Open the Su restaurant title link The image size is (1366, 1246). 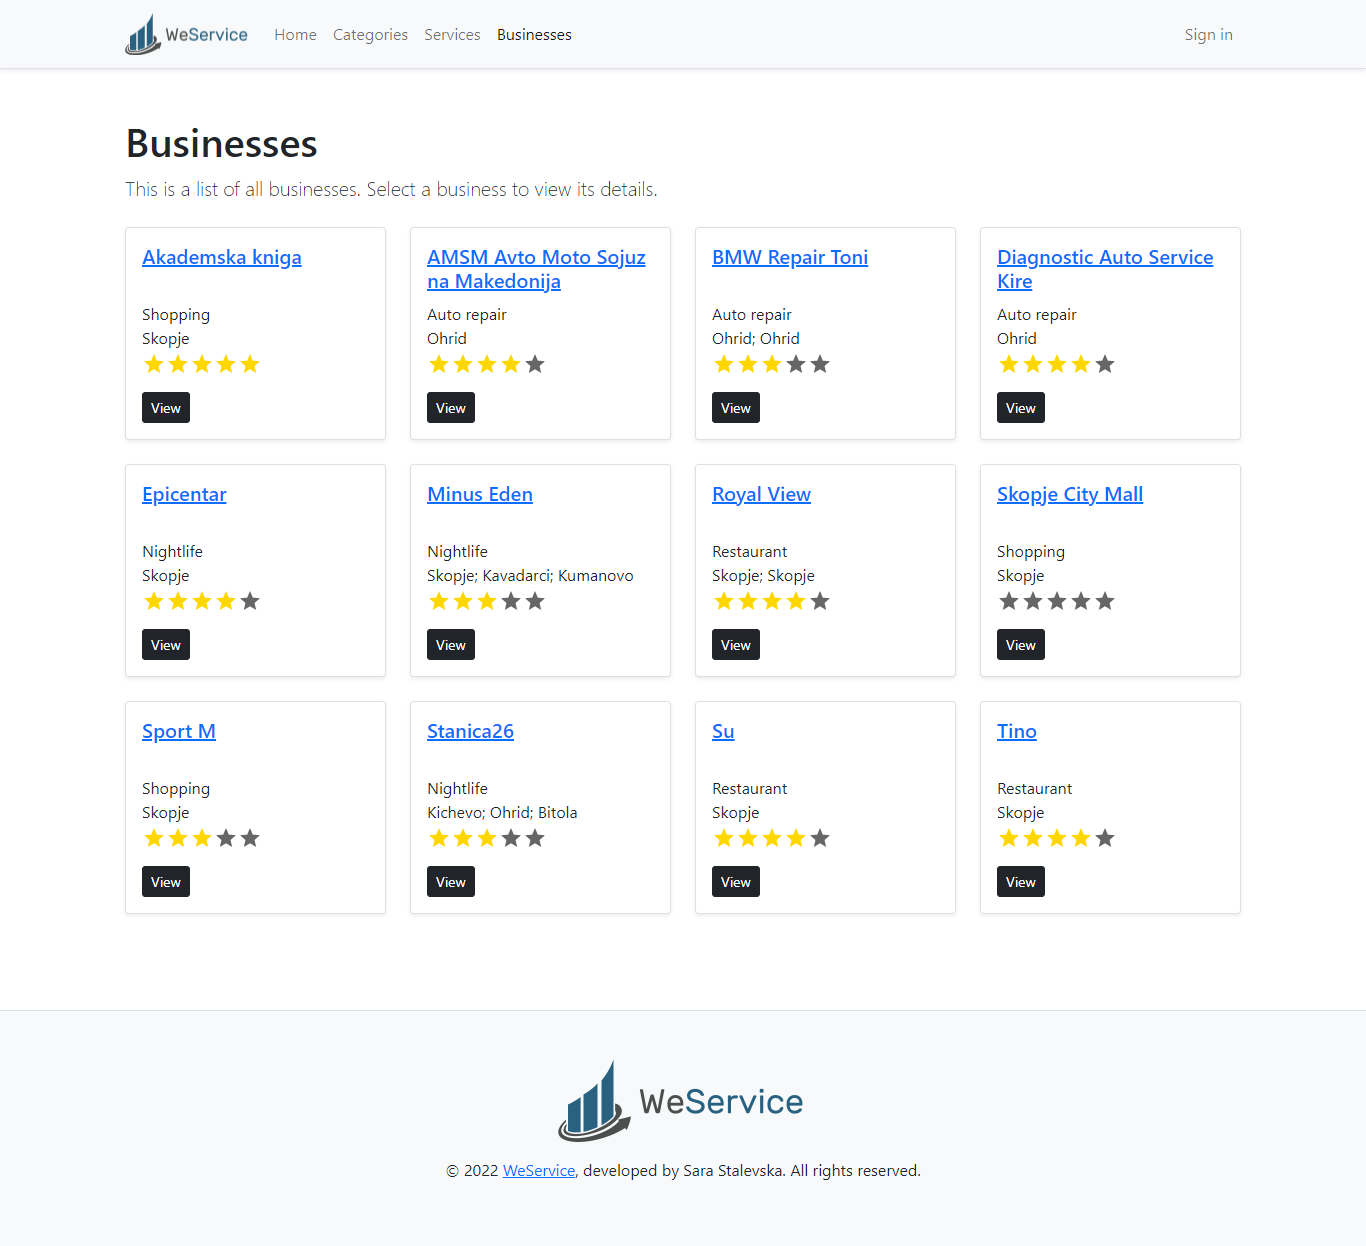tap(723, 731)
